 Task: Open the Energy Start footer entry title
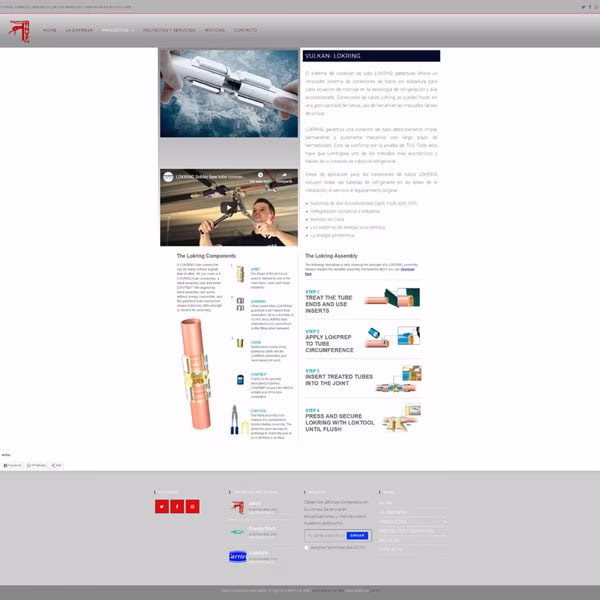(262, 528)
